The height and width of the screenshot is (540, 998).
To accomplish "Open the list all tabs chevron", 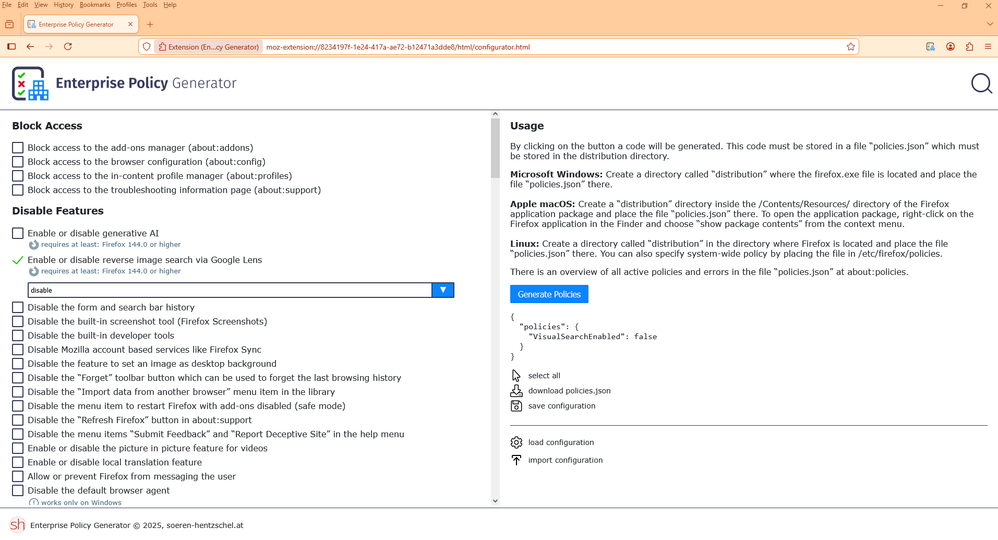I will tap(989, 24).
